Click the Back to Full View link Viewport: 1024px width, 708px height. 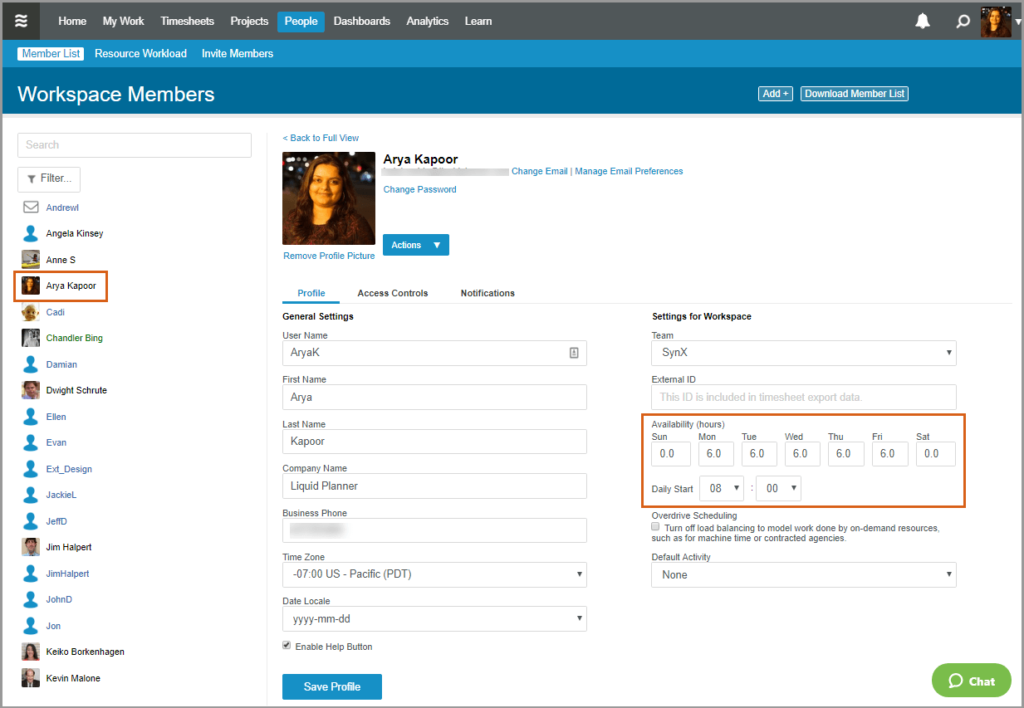[x=320, y=138]
